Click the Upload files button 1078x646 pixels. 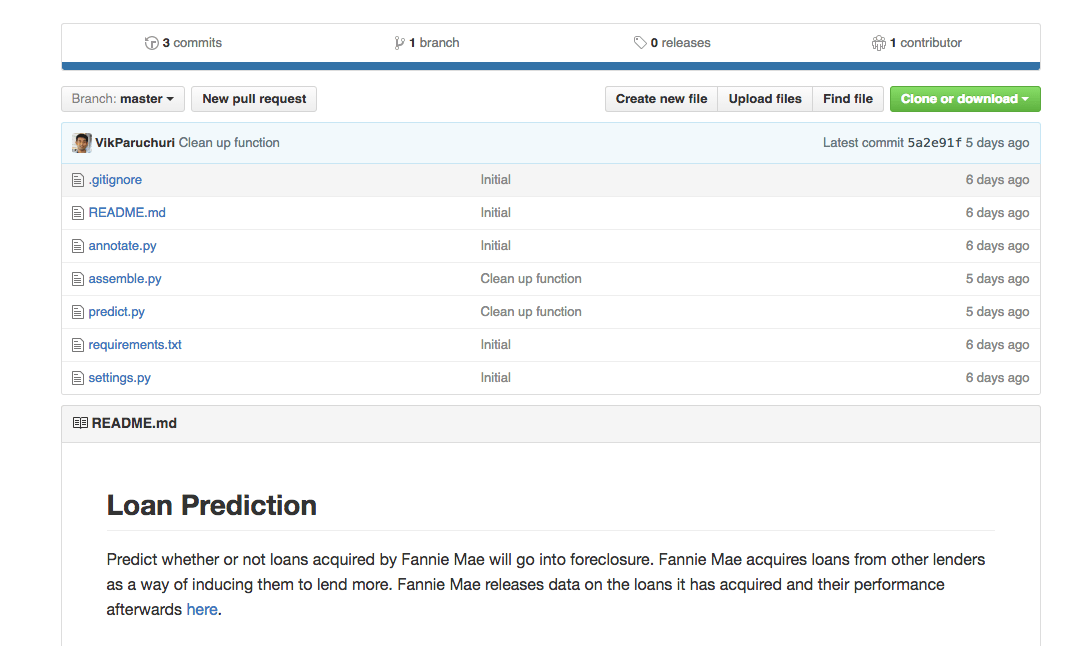765,99
